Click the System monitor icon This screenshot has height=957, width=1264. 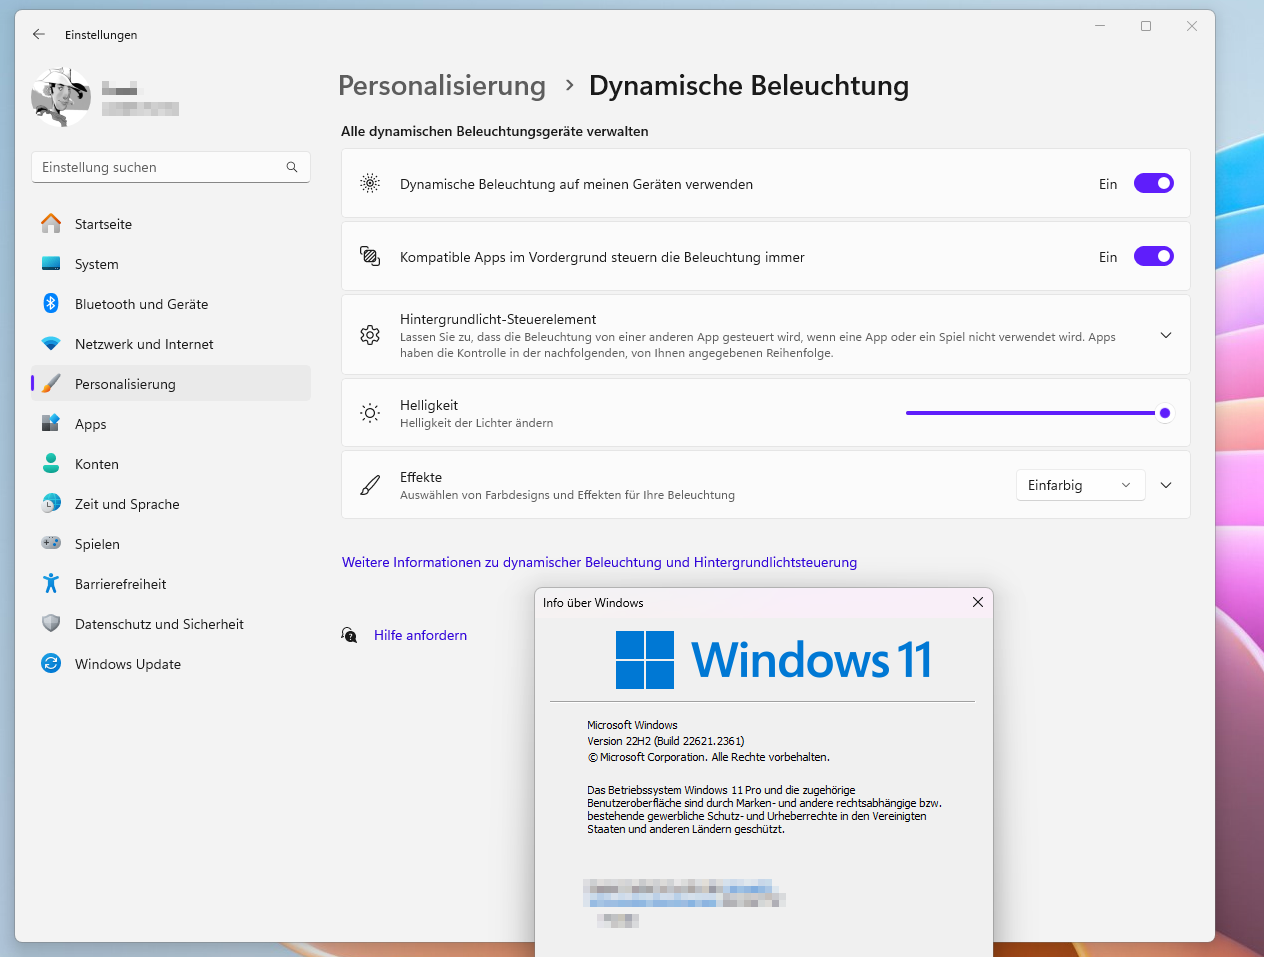51,264
